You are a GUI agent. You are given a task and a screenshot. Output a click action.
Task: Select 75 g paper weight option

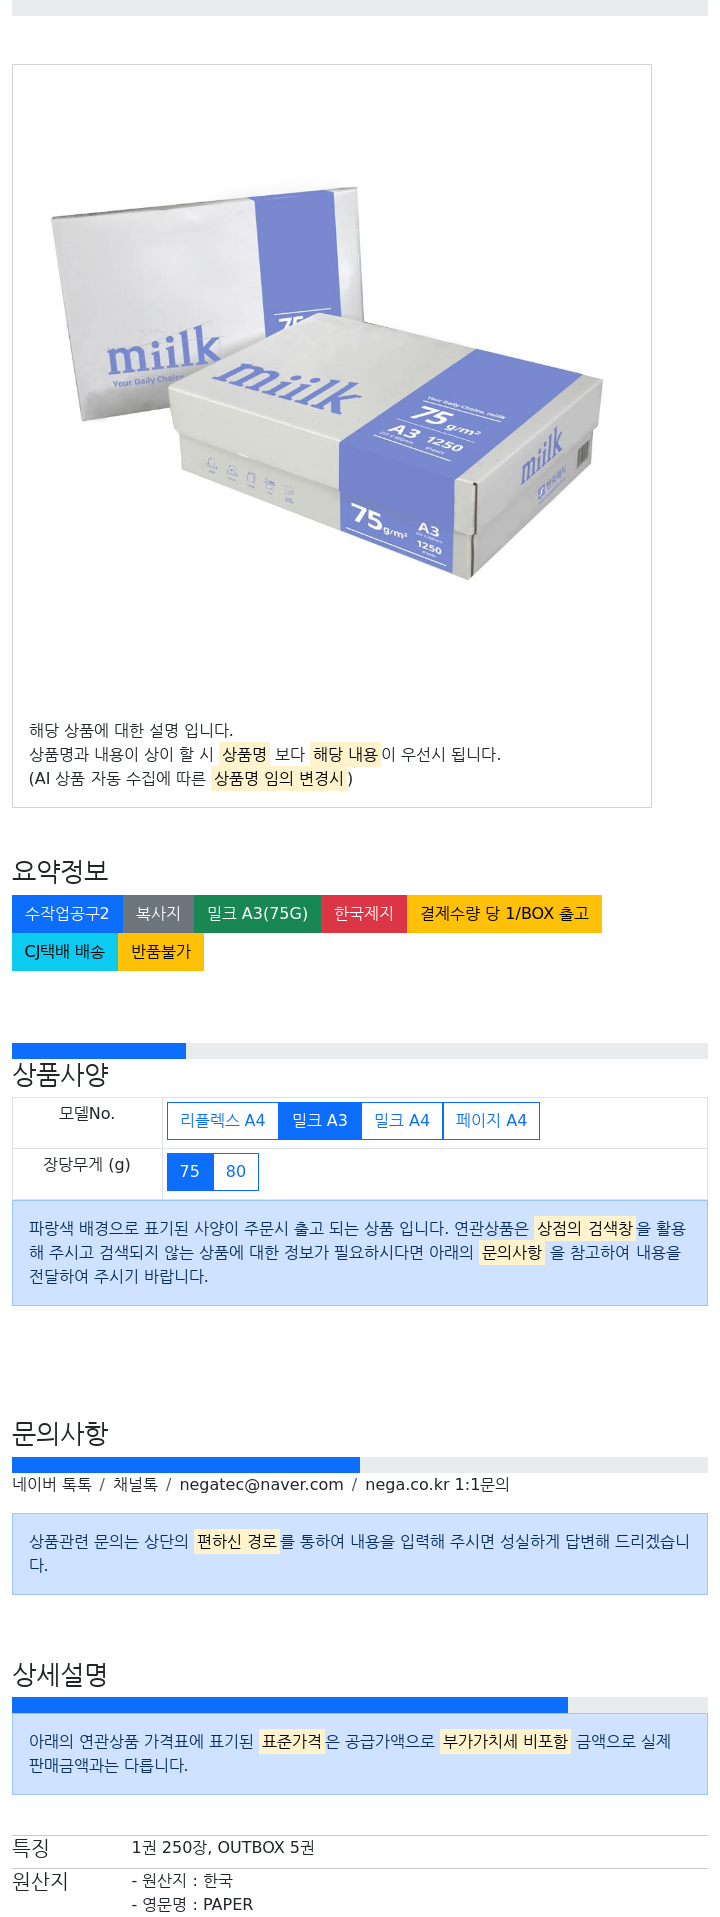190,1172
